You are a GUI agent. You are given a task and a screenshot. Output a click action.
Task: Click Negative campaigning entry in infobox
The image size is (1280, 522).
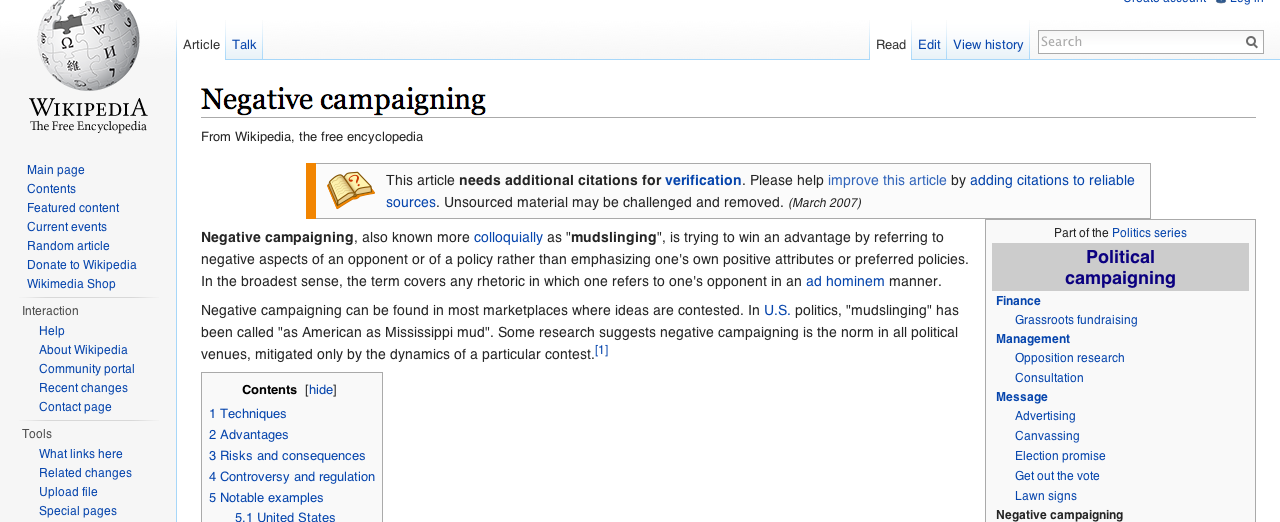[1059, 515]
